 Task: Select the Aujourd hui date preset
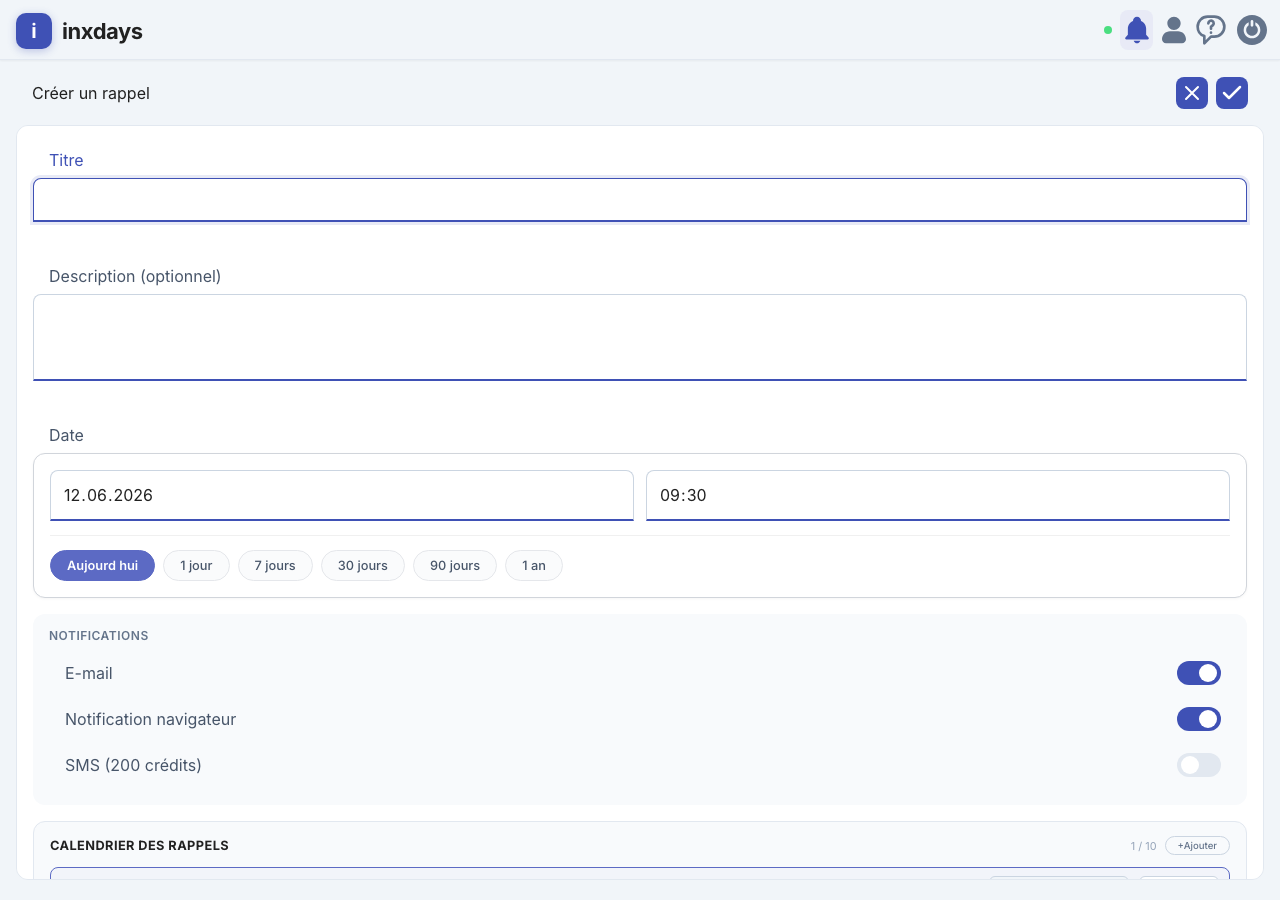103,565
